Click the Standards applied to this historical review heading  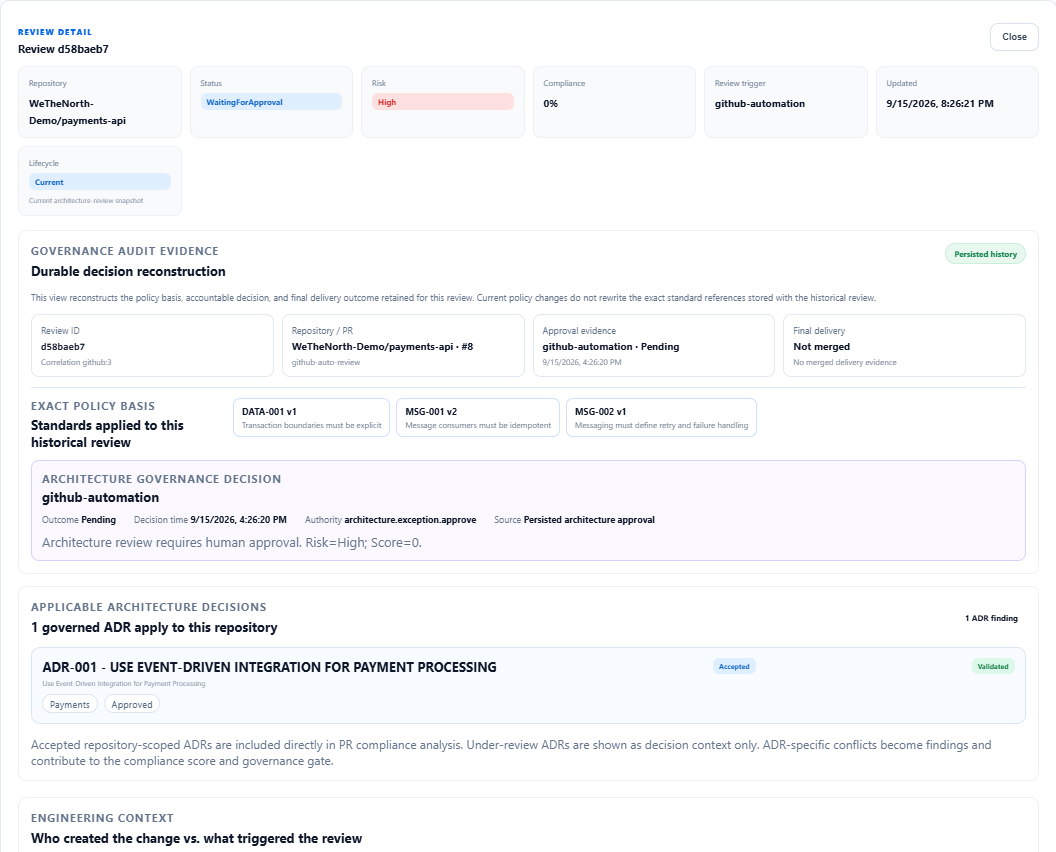point(107,434)
